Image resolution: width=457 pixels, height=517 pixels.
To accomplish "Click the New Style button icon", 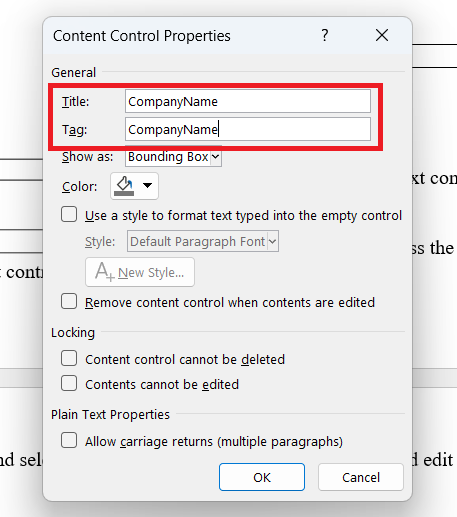I will (x=105, y=272).
